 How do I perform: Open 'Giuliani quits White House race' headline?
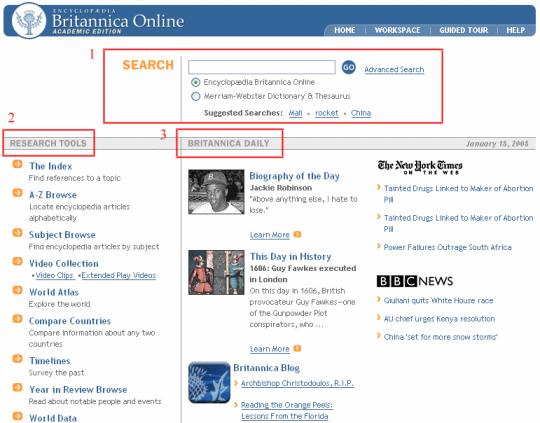[x=438, y=301]
